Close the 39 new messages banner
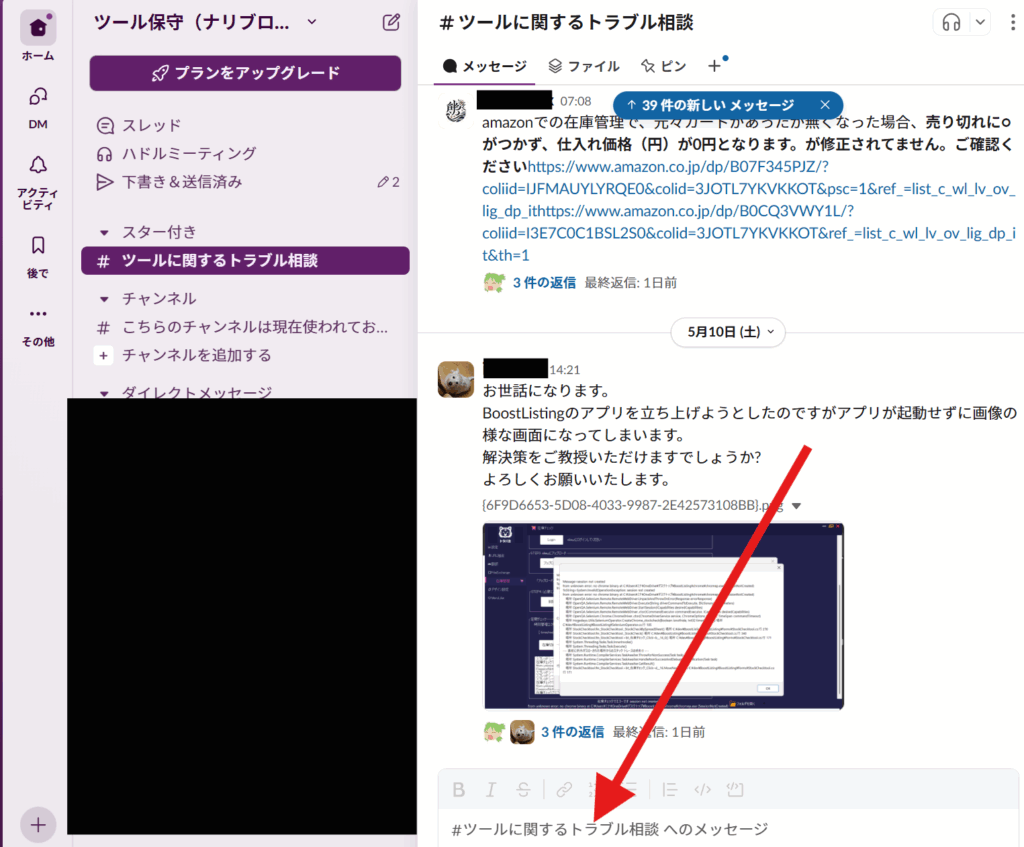This screenshot has height=847, width=1024. (824, 105)
